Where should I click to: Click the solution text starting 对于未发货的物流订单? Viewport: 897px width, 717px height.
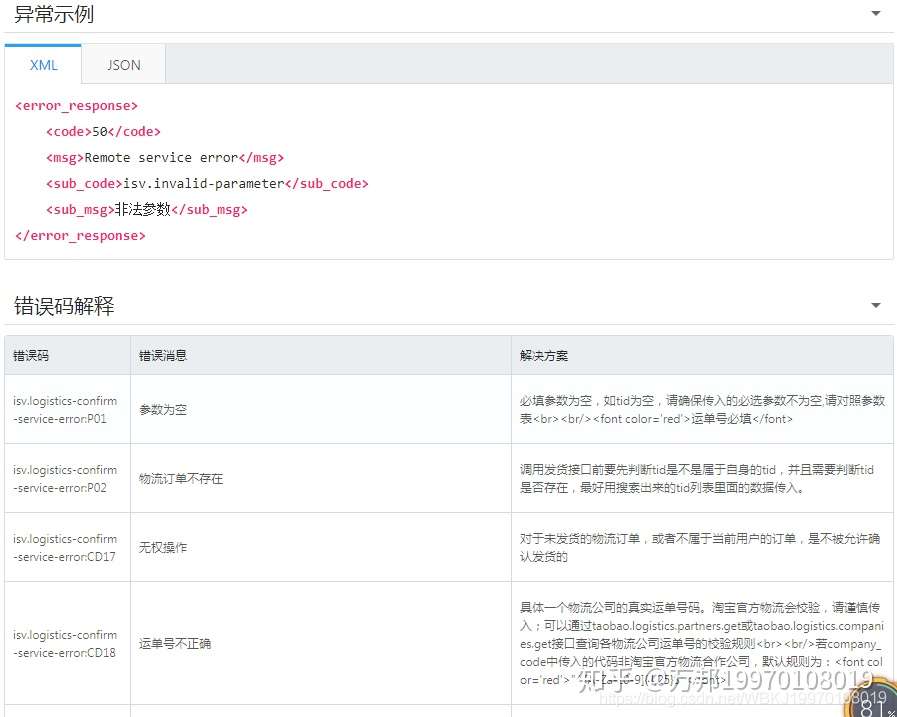point(700,548)
